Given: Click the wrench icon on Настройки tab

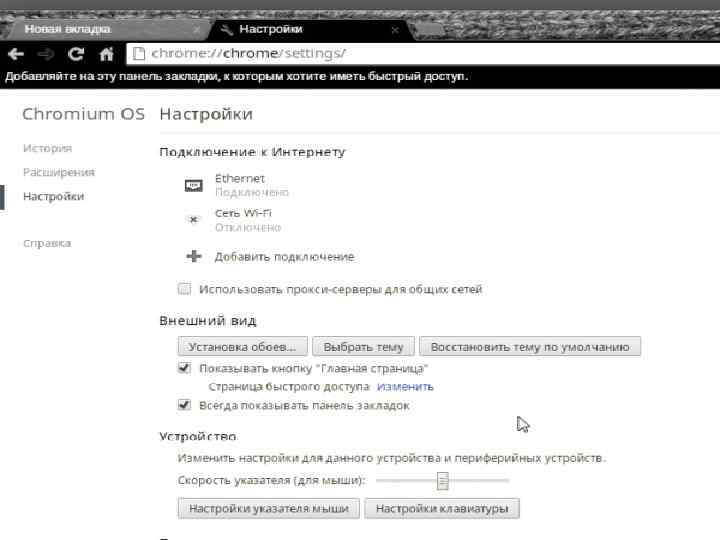Looking at the screenshot, I should [x=226, y=30].
